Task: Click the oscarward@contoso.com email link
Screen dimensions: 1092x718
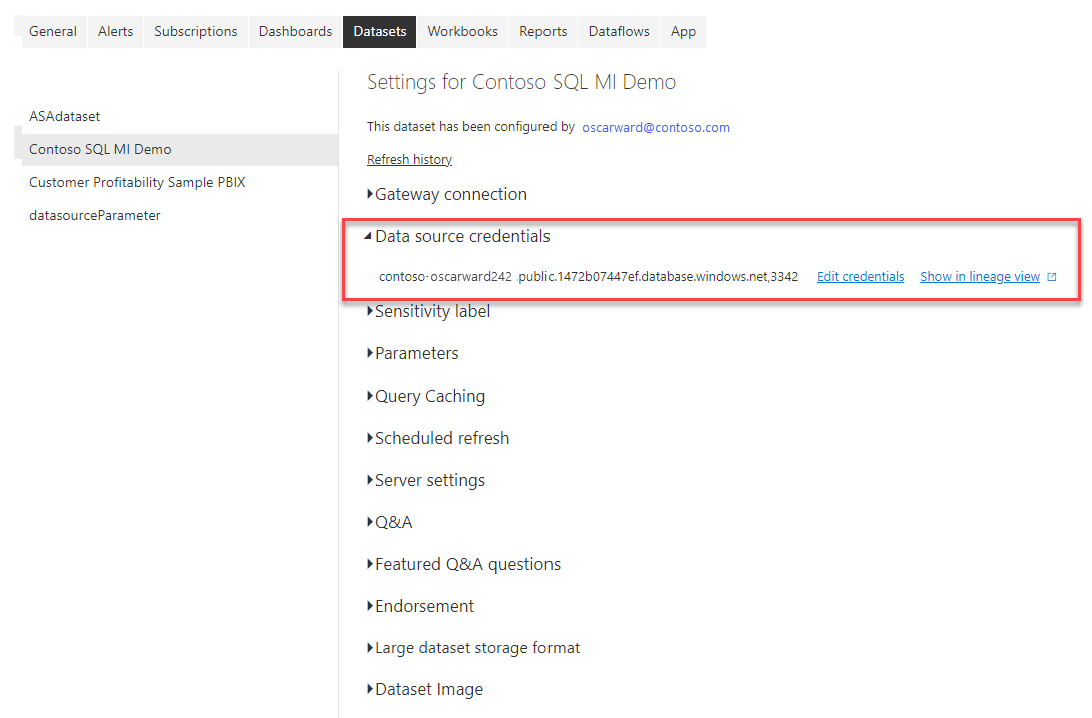Action: [x=656, y=127]
